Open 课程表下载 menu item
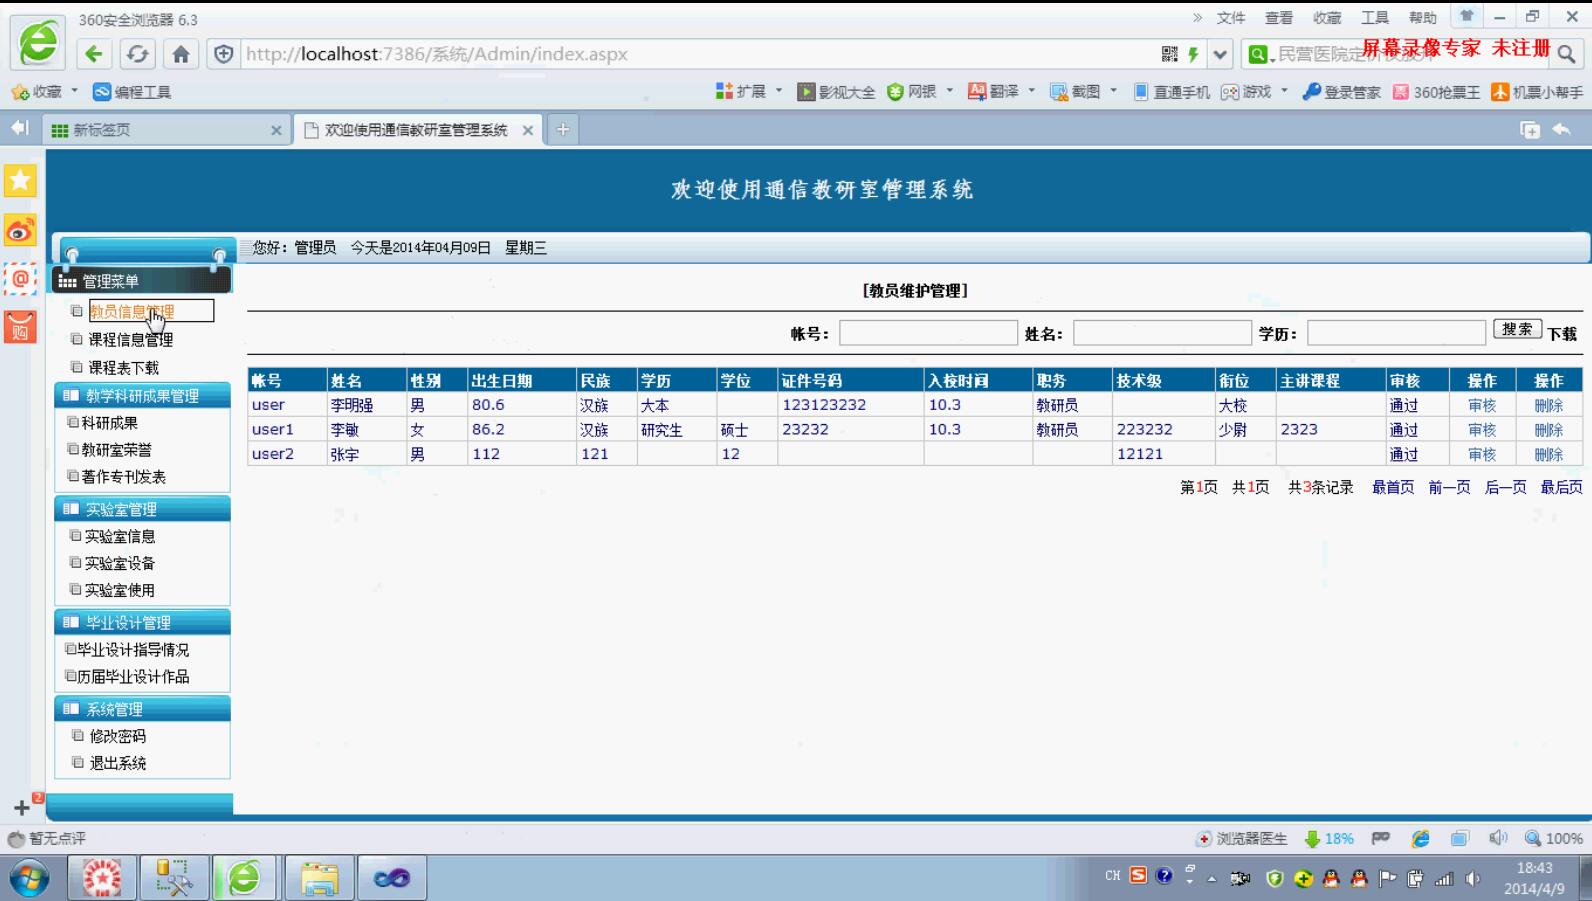 click(x=123, y=368)
